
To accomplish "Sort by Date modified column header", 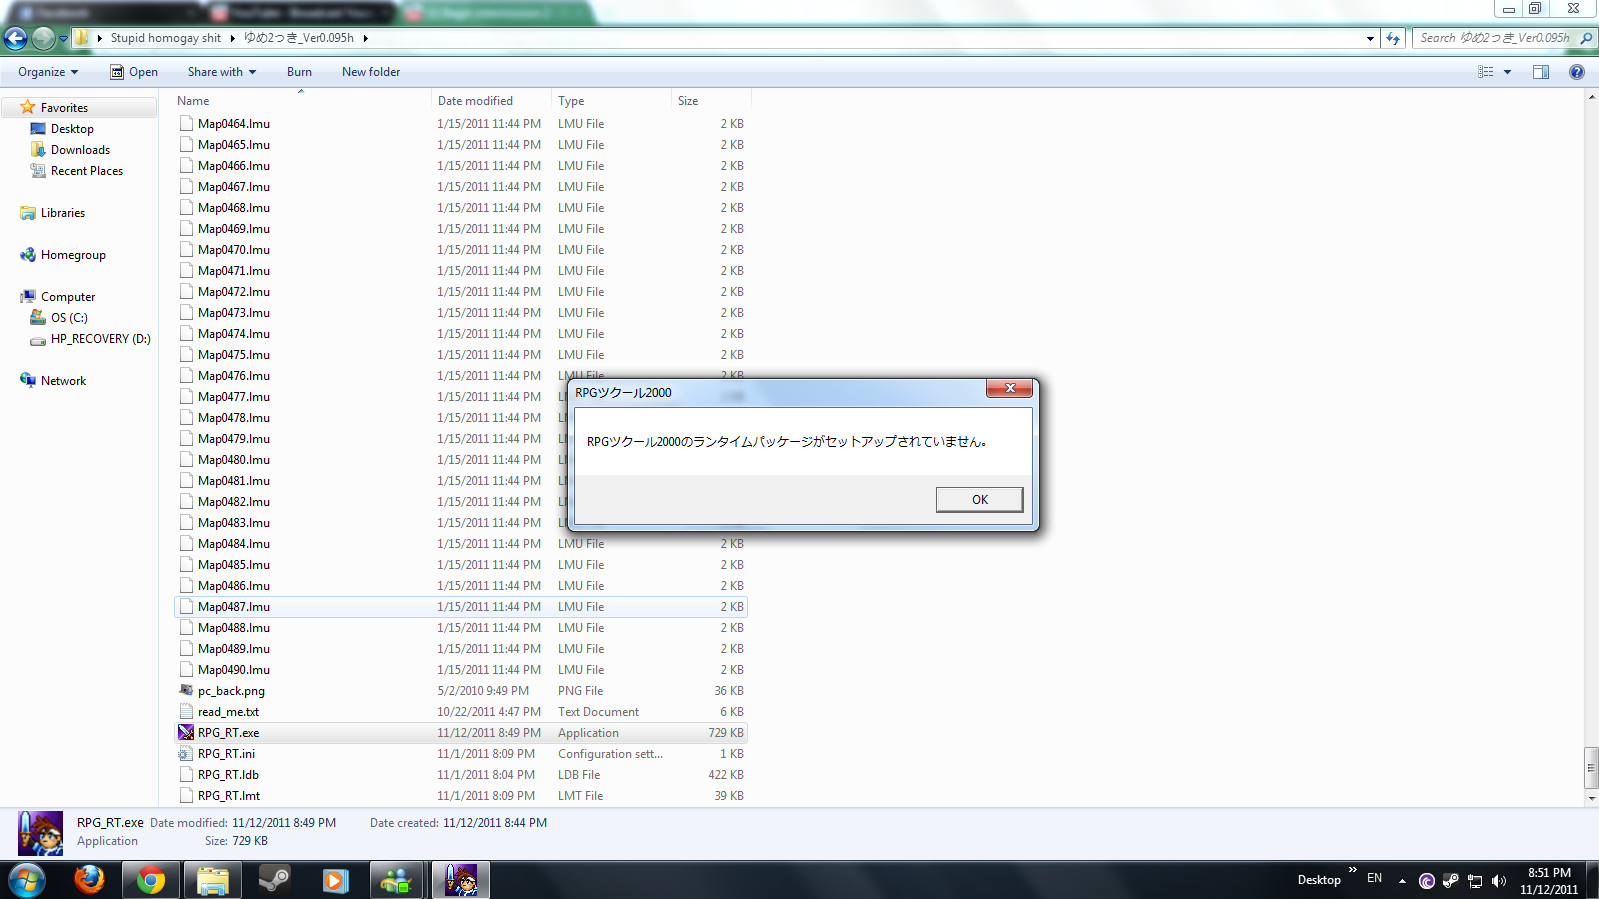I will [491, 101].
